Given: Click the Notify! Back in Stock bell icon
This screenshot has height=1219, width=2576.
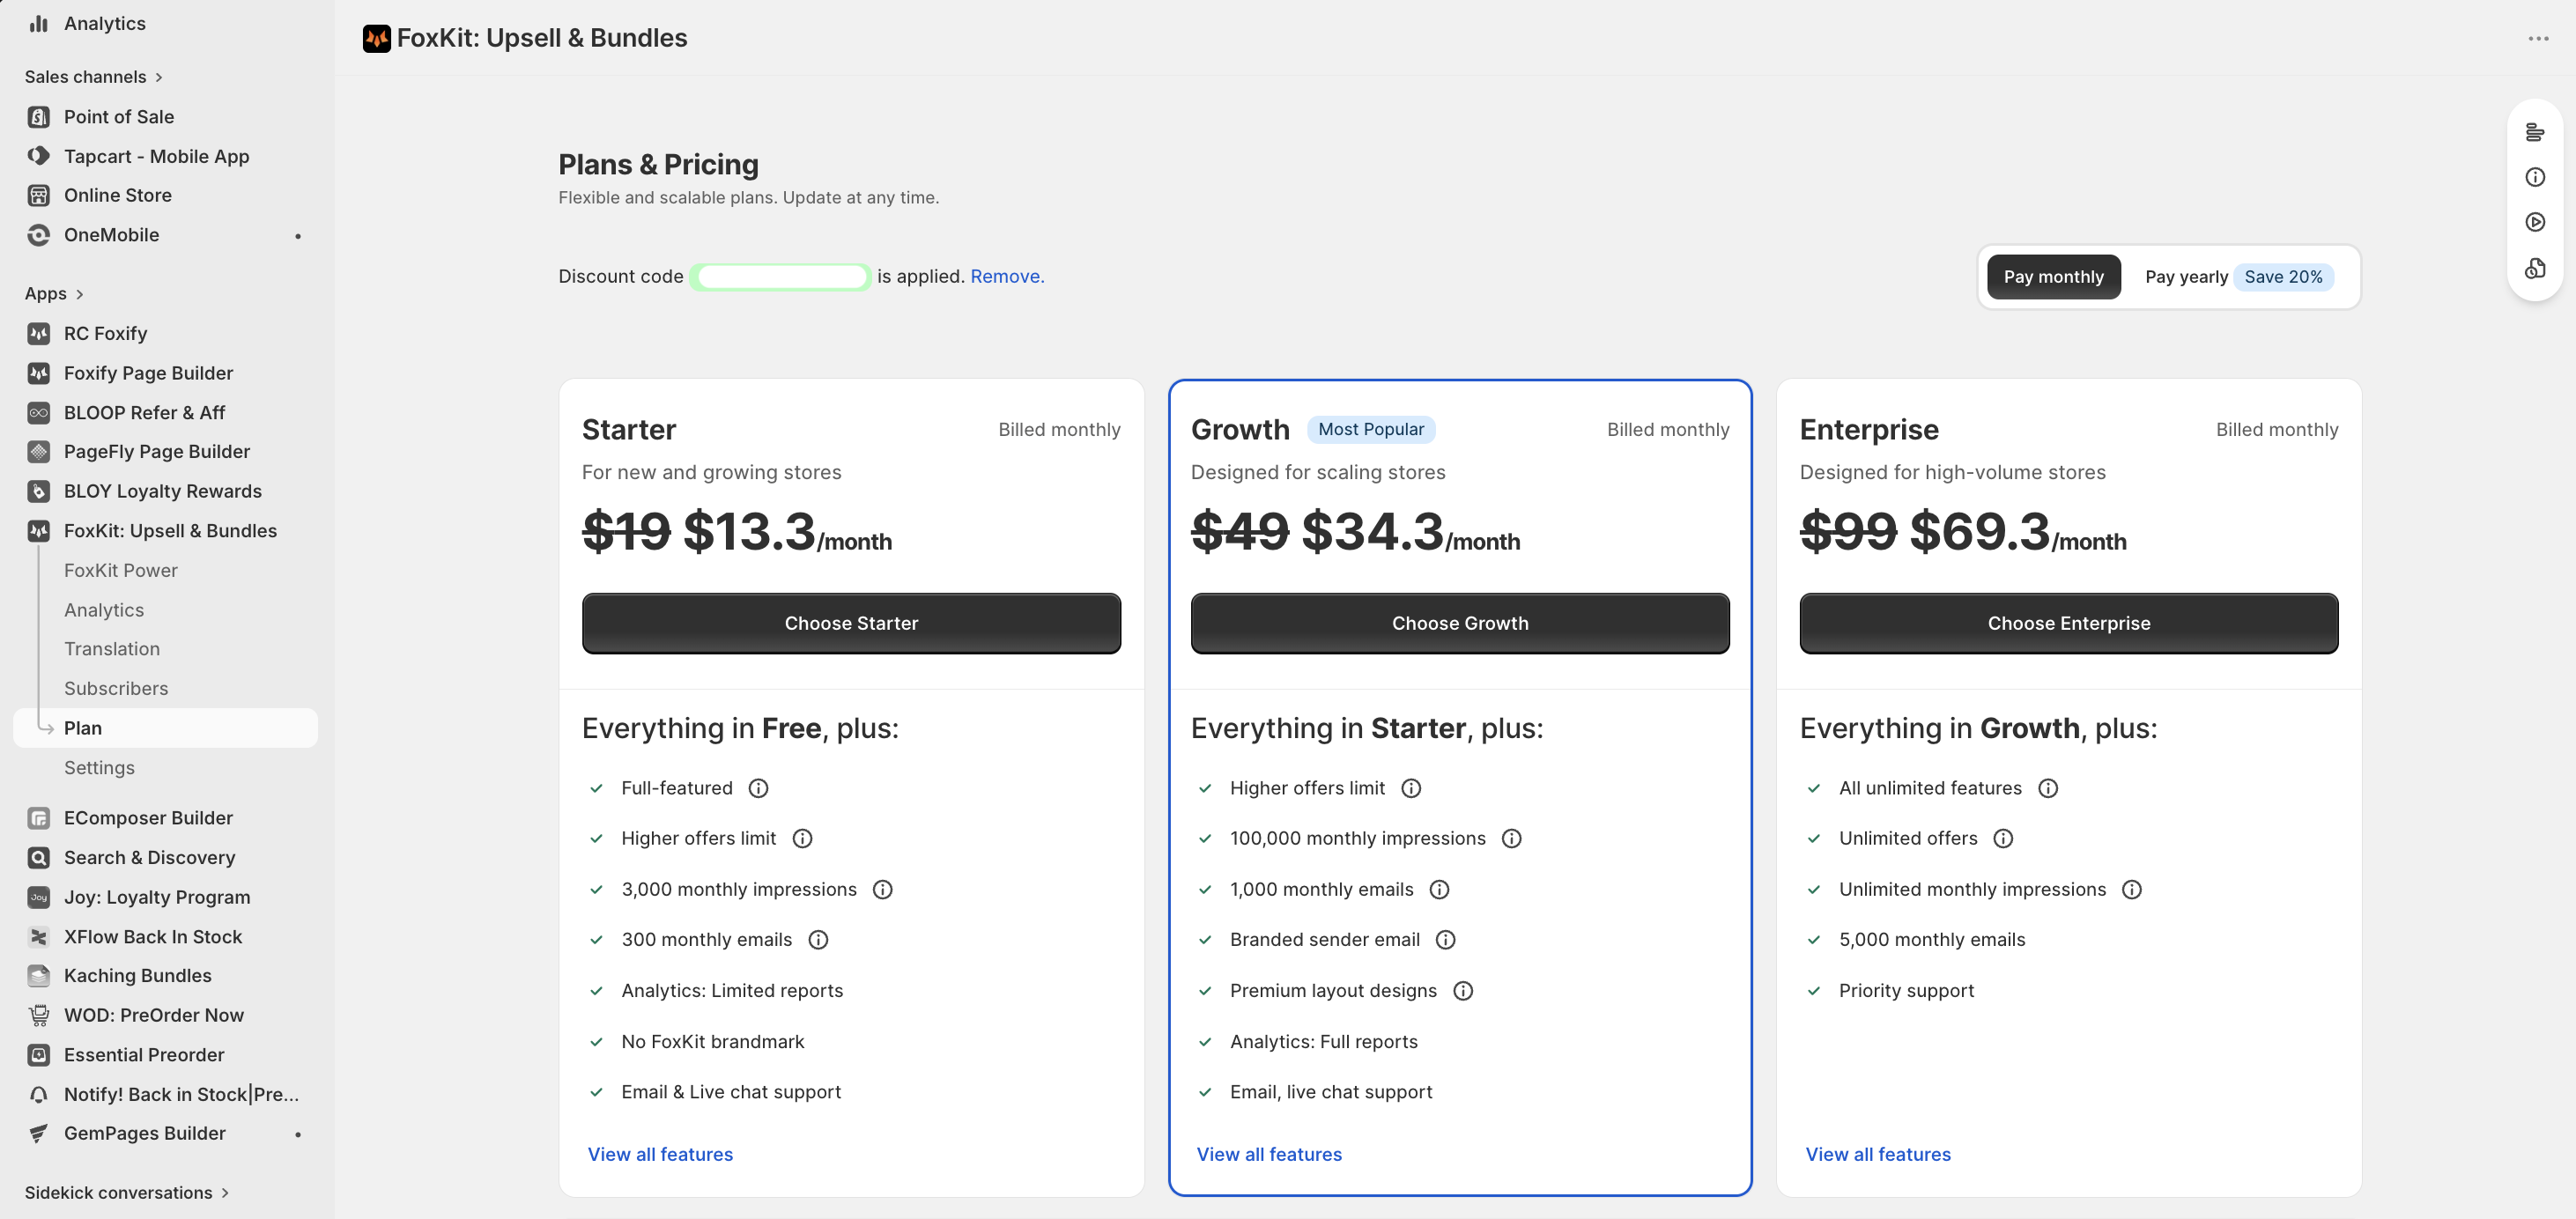Looking at the screenshot, I should (x=39, y=1094).
